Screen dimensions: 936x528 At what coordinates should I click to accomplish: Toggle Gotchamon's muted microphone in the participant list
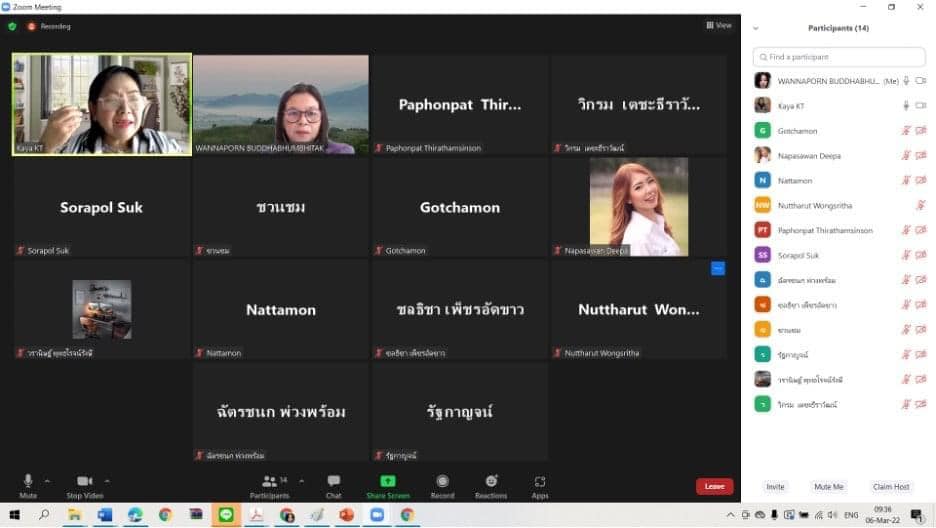pos(906,130)
